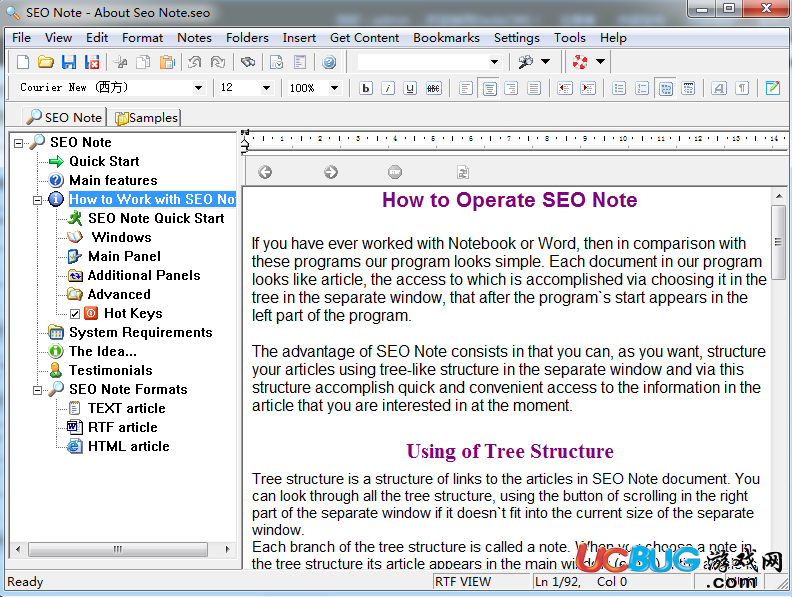Open the font settings 'A' icon
The height and width of the screenshot is (597, 792).
pyautogui.click(x=718, y=88)
